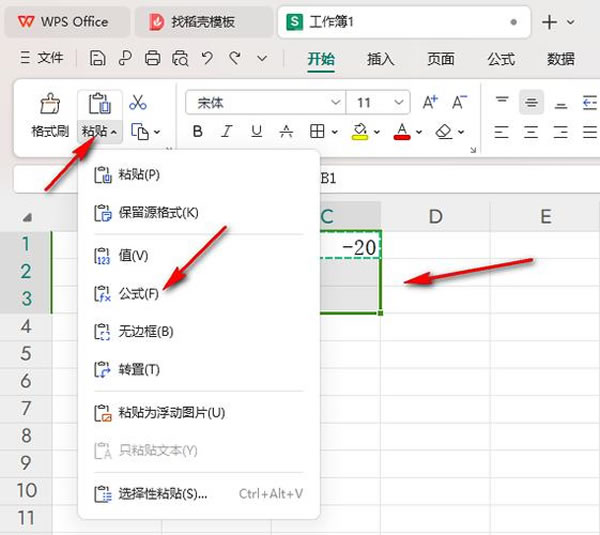Click the Print icon
Screen dimensions: 600x535
(x=153, y=59)
